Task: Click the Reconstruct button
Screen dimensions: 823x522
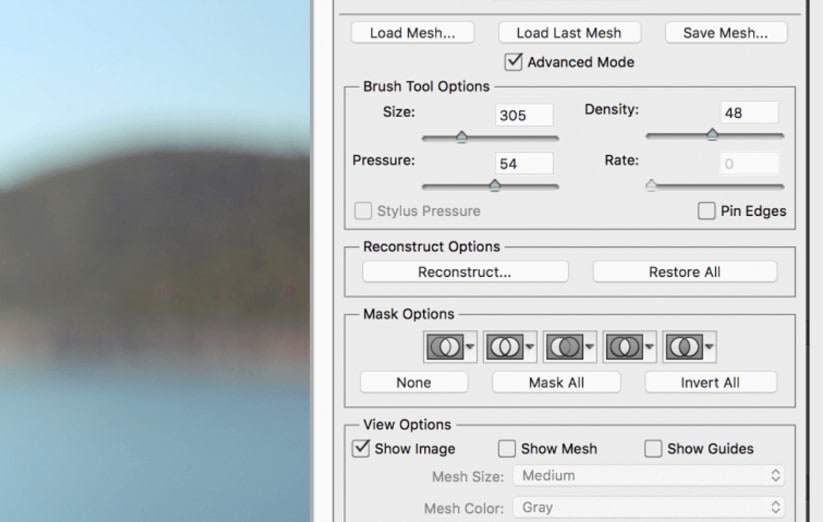Action: (x=465, y=272)
